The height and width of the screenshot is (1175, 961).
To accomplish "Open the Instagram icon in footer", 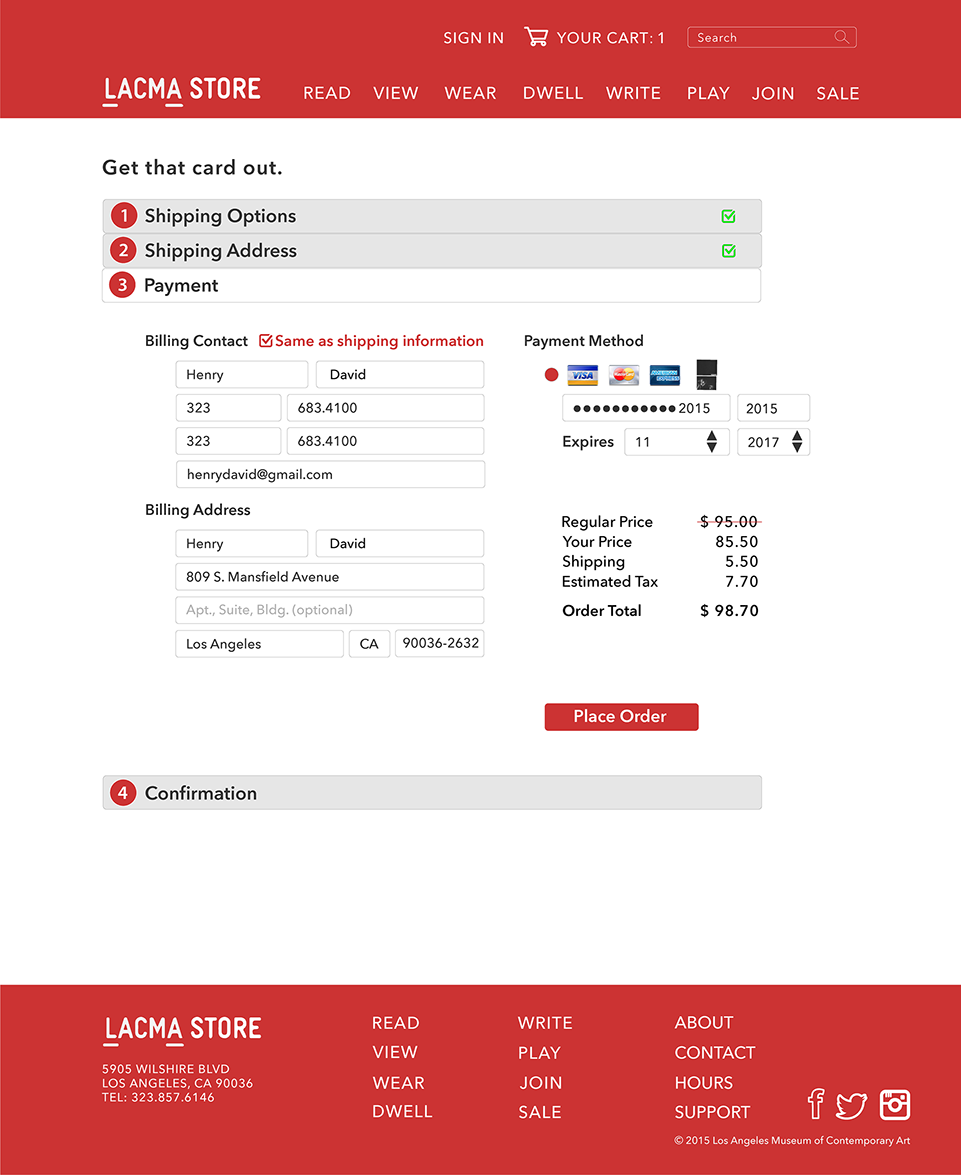I will coord(895,1104).
